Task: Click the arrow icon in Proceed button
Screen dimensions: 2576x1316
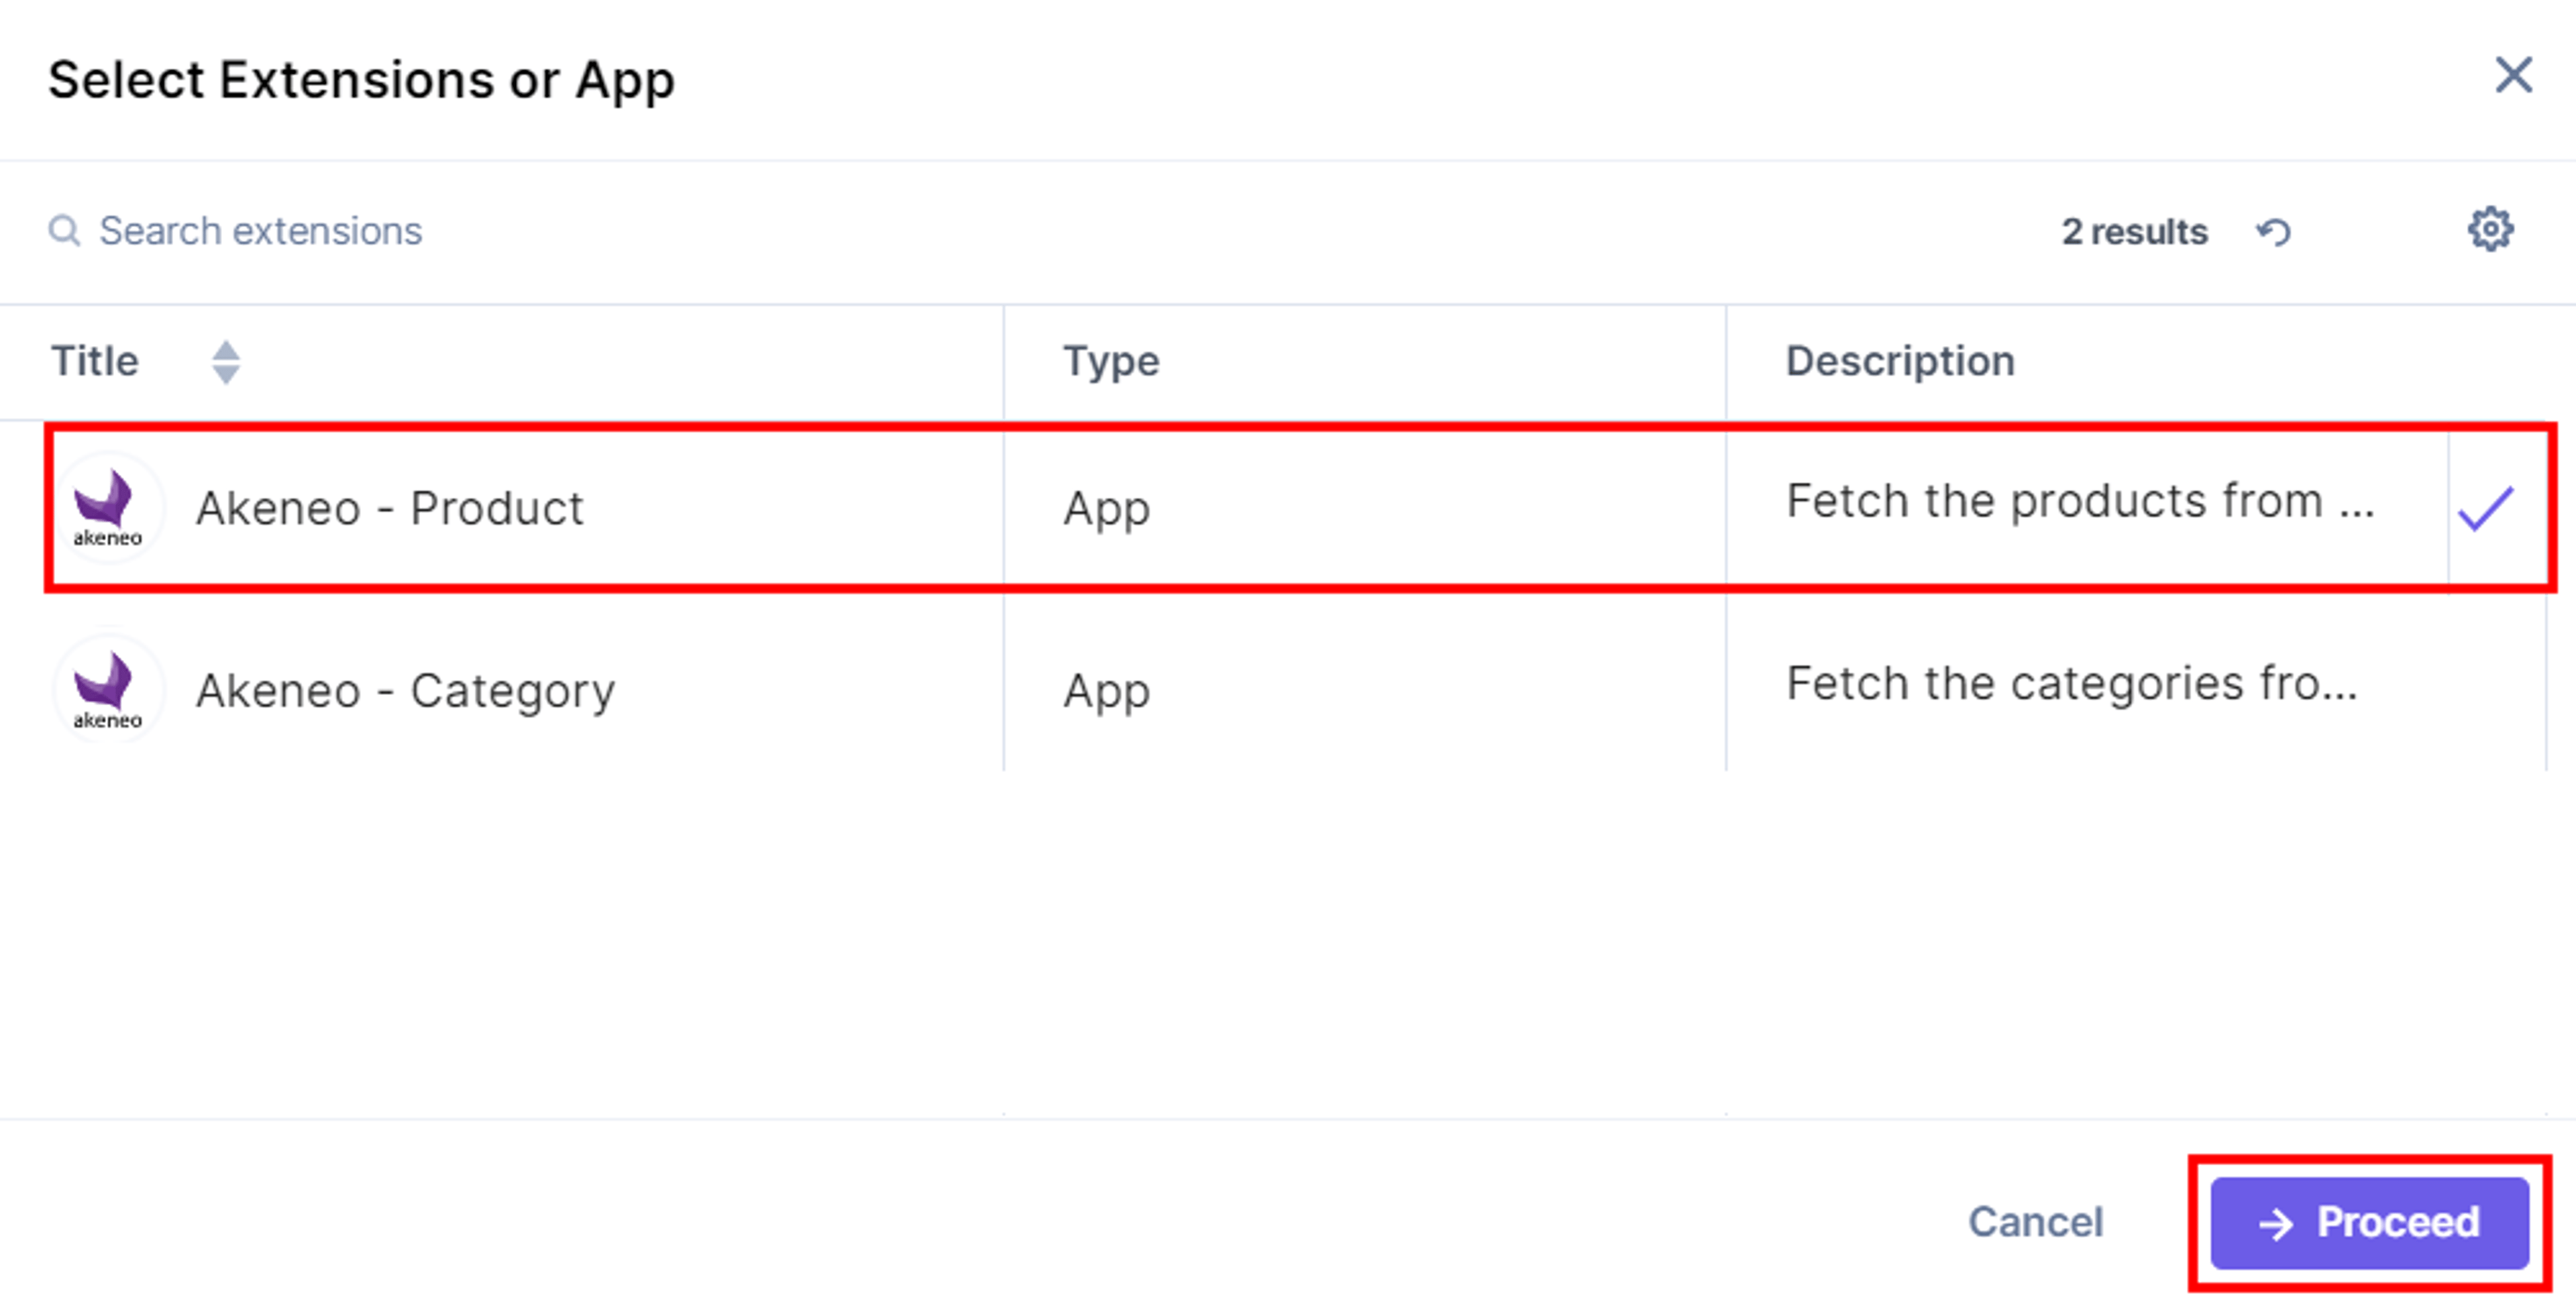Action: (2276, 1224)
